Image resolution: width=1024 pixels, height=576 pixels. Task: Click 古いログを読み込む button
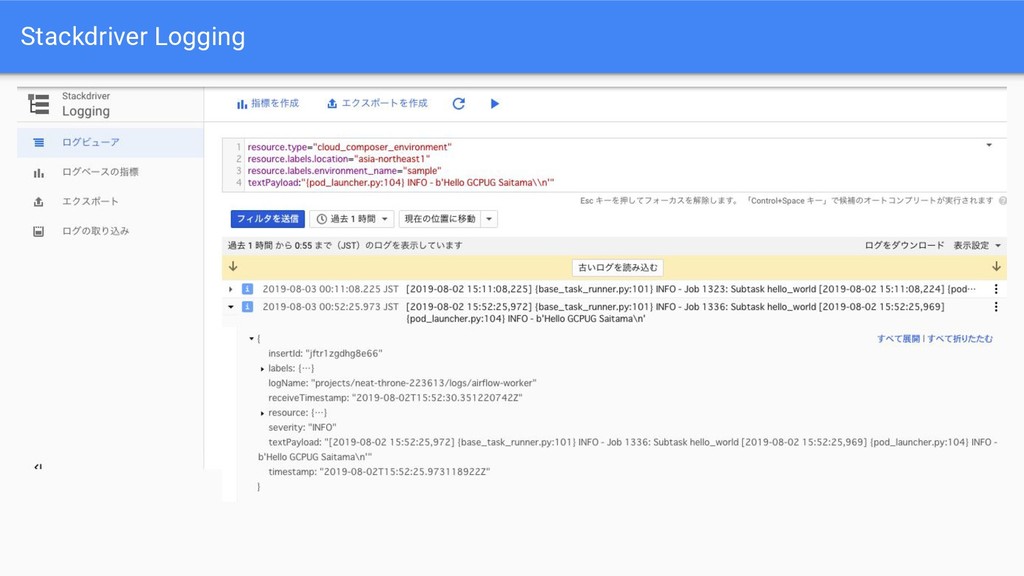click(617, 268)
